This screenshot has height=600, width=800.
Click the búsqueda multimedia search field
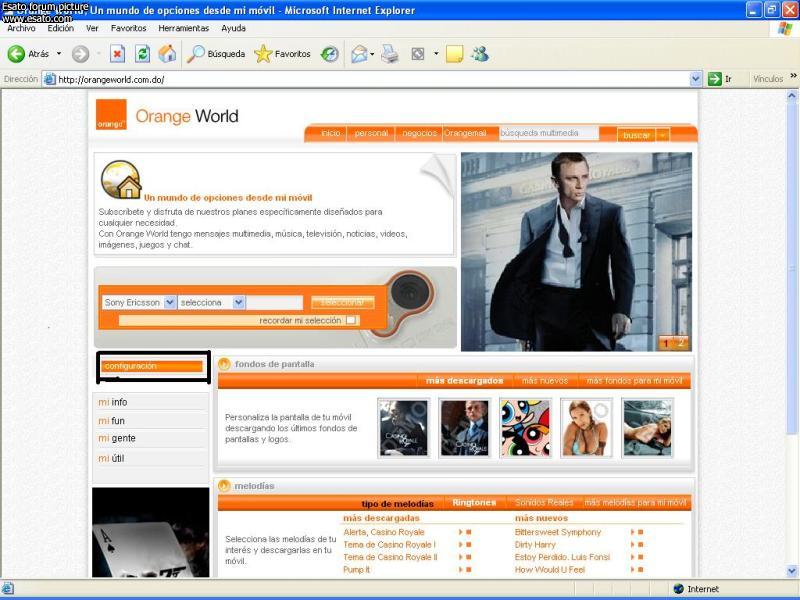coord(548,133)
